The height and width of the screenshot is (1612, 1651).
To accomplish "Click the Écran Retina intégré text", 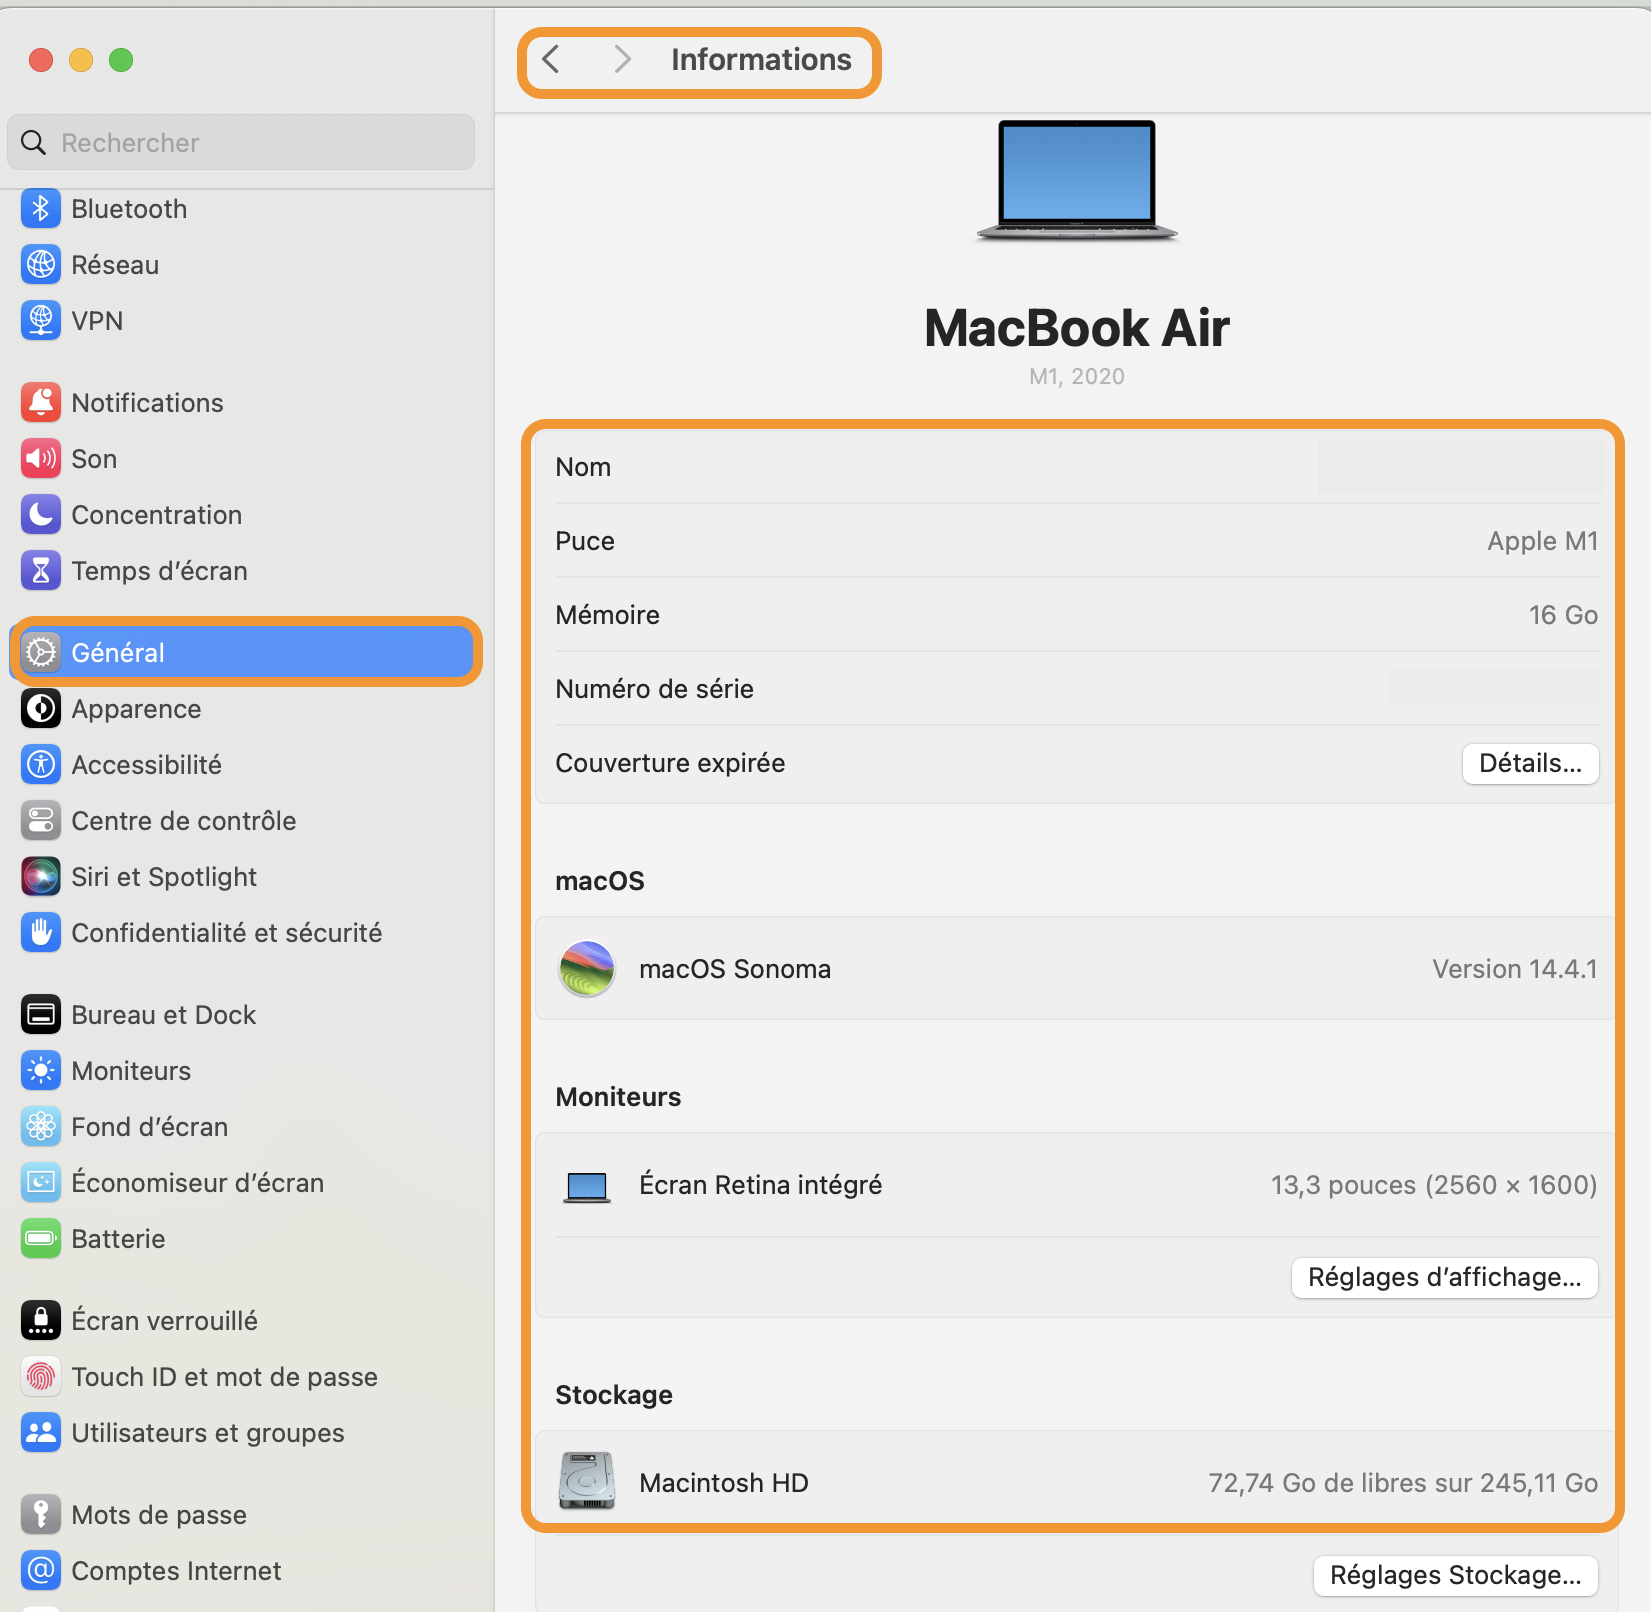I will 760,1185.
